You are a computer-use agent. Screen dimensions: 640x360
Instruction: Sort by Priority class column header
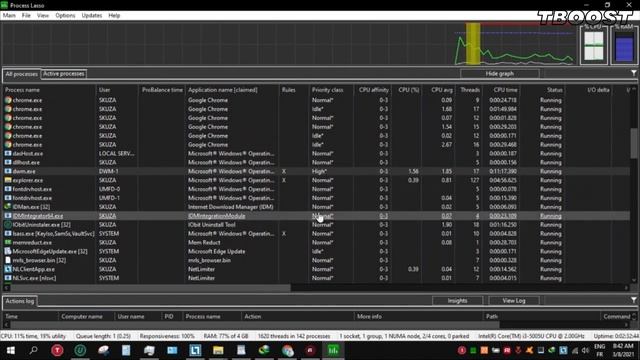(x=331, y=90)
